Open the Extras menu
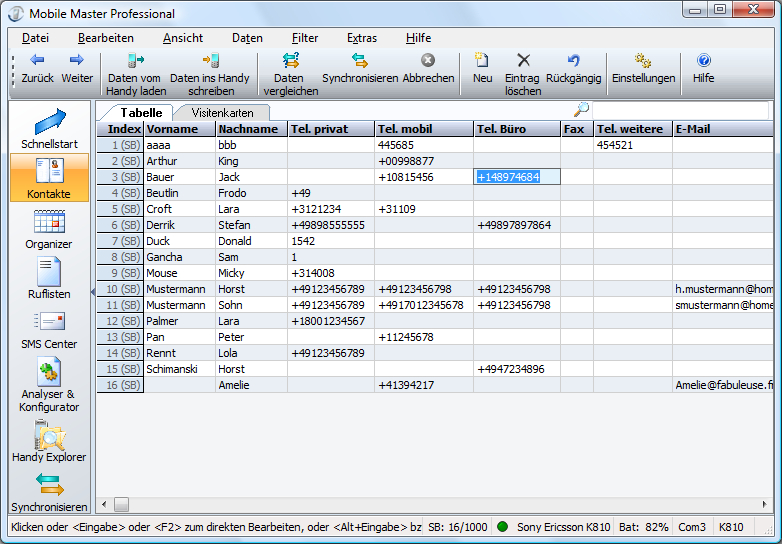782x544 pixels. click(362, 38)
